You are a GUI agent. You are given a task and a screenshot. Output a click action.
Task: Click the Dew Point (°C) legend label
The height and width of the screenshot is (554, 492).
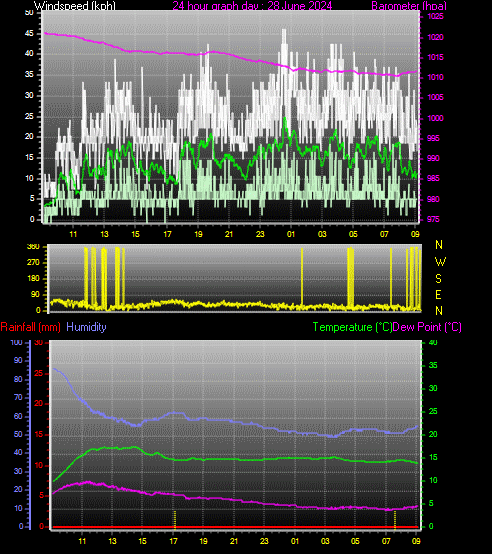click(x=427, y=327)
